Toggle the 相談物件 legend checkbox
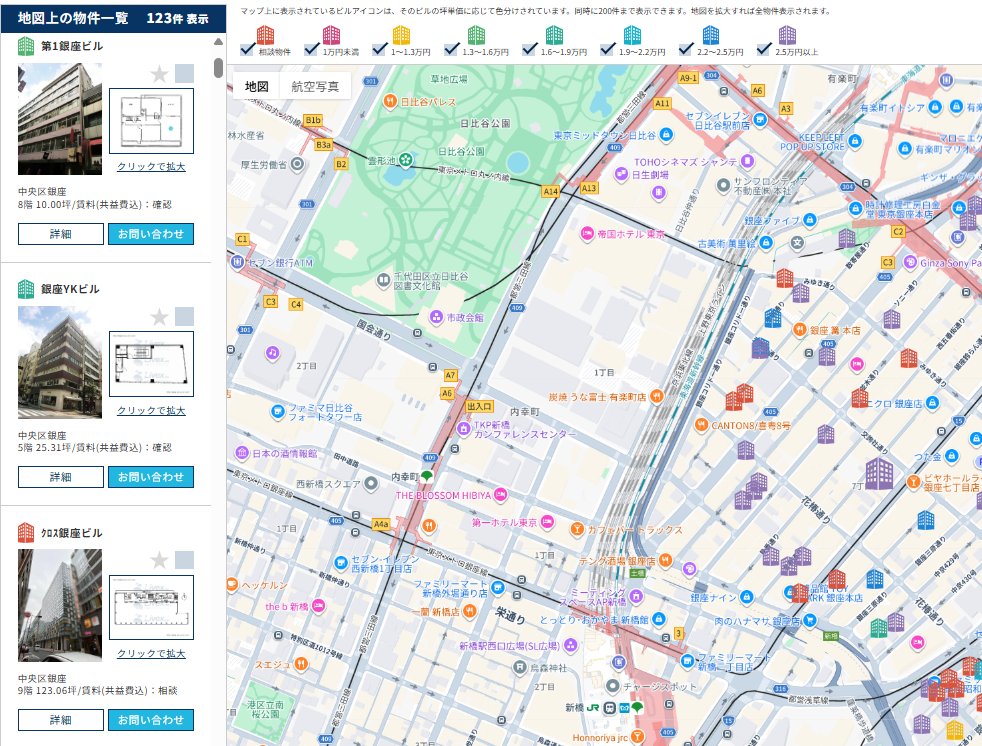Image resolution: width=982 pixels, height=746 pixels. pos(247,49)
